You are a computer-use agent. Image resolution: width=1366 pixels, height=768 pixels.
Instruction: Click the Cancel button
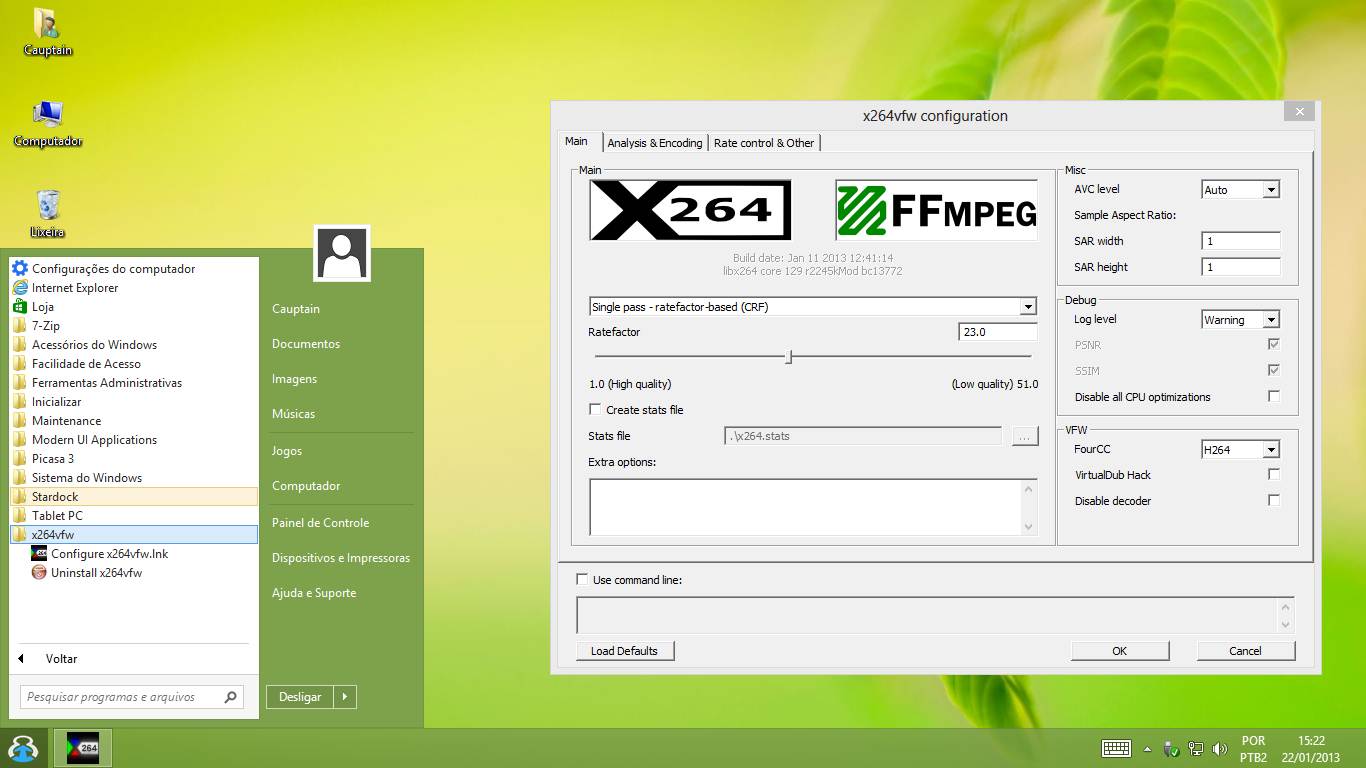(x=1245, y=651)
